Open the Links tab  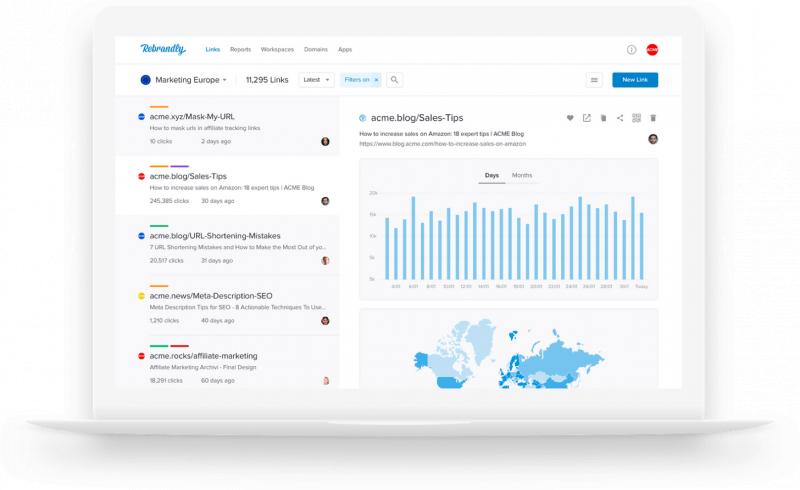click(213, 50)
